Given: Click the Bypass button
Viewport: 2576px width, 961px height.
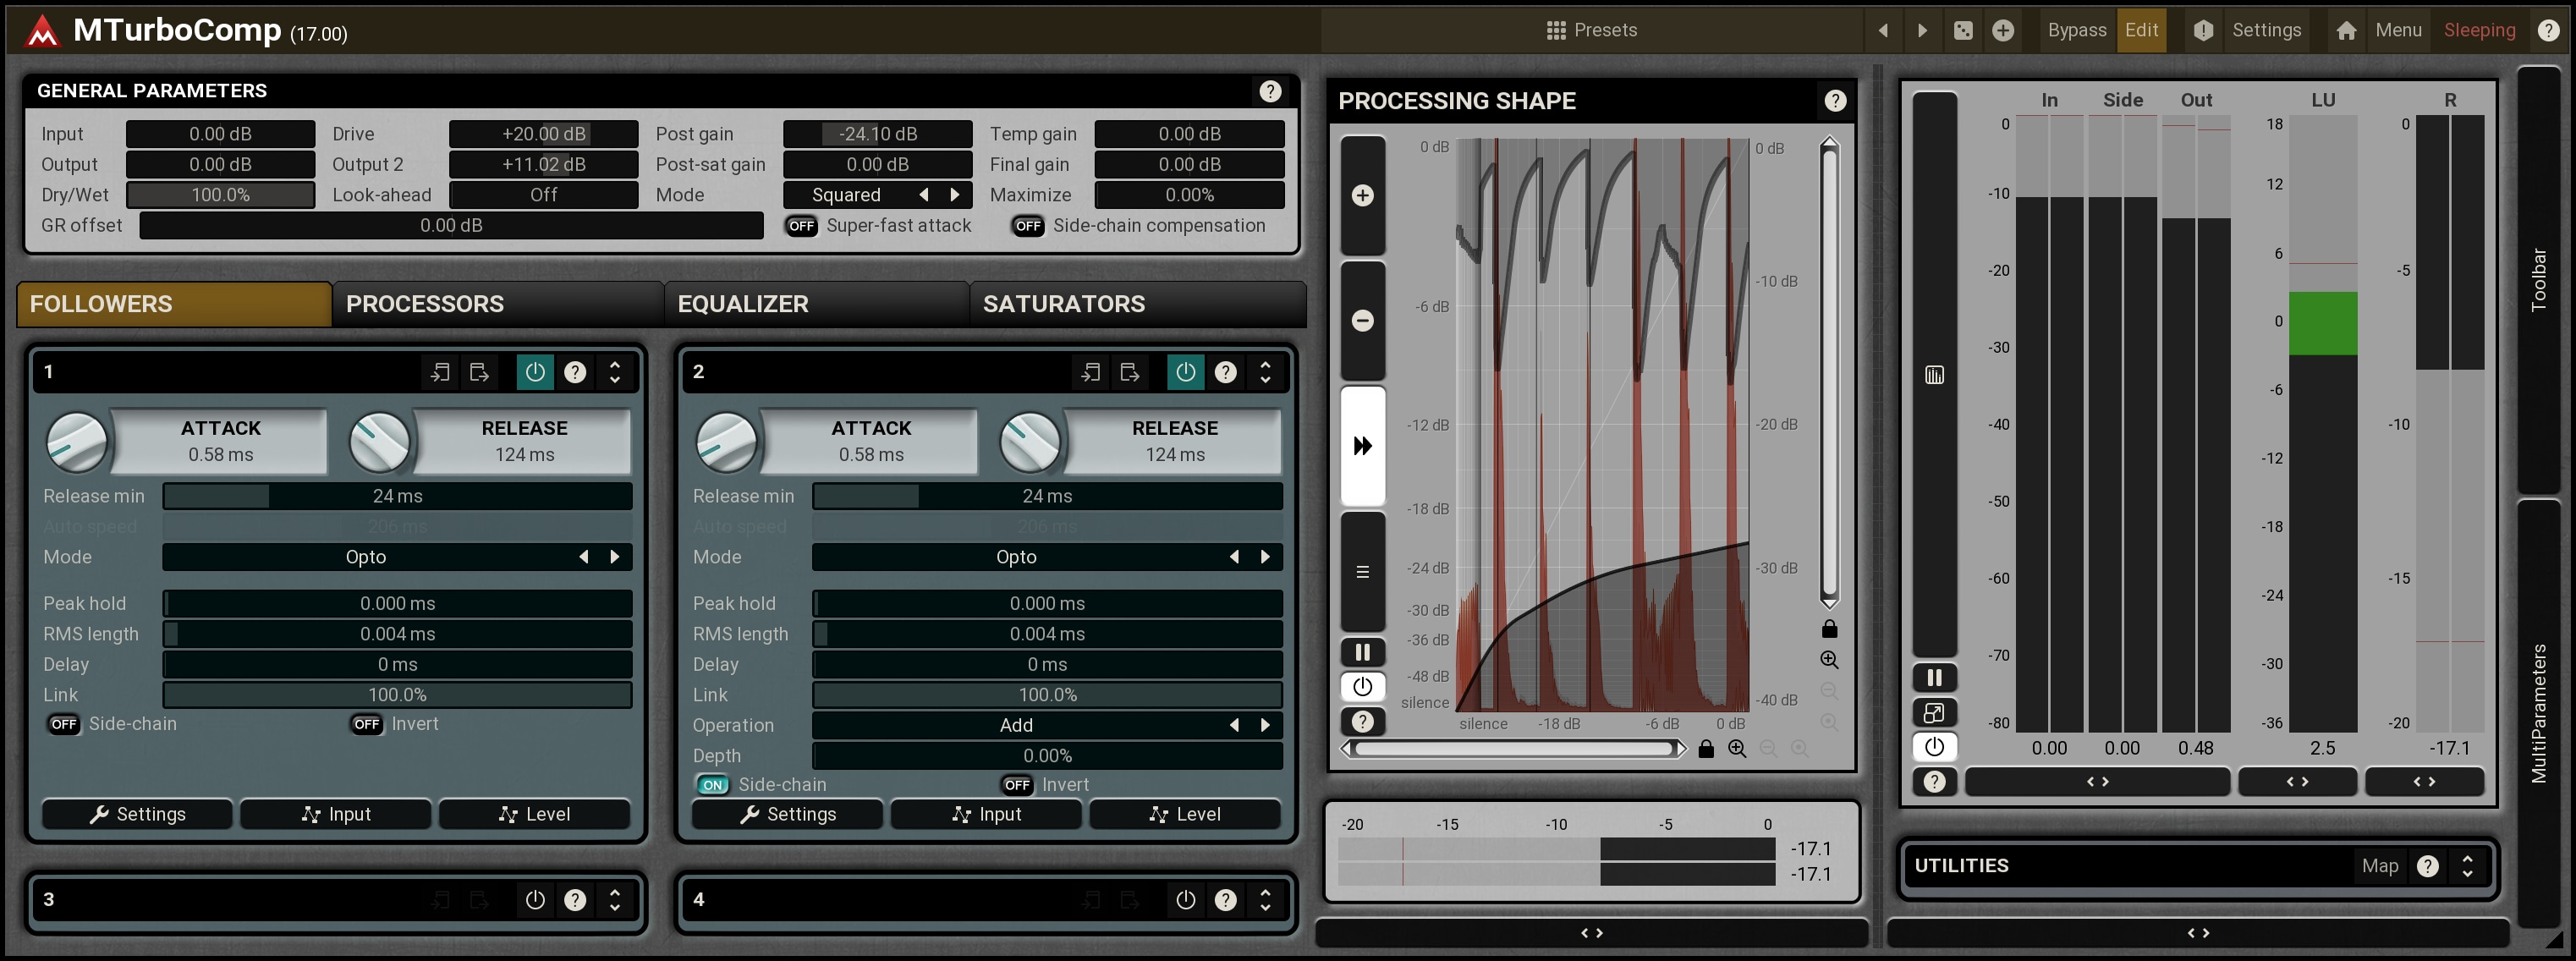Looking at the screenshot, I should pos(2076,30).
